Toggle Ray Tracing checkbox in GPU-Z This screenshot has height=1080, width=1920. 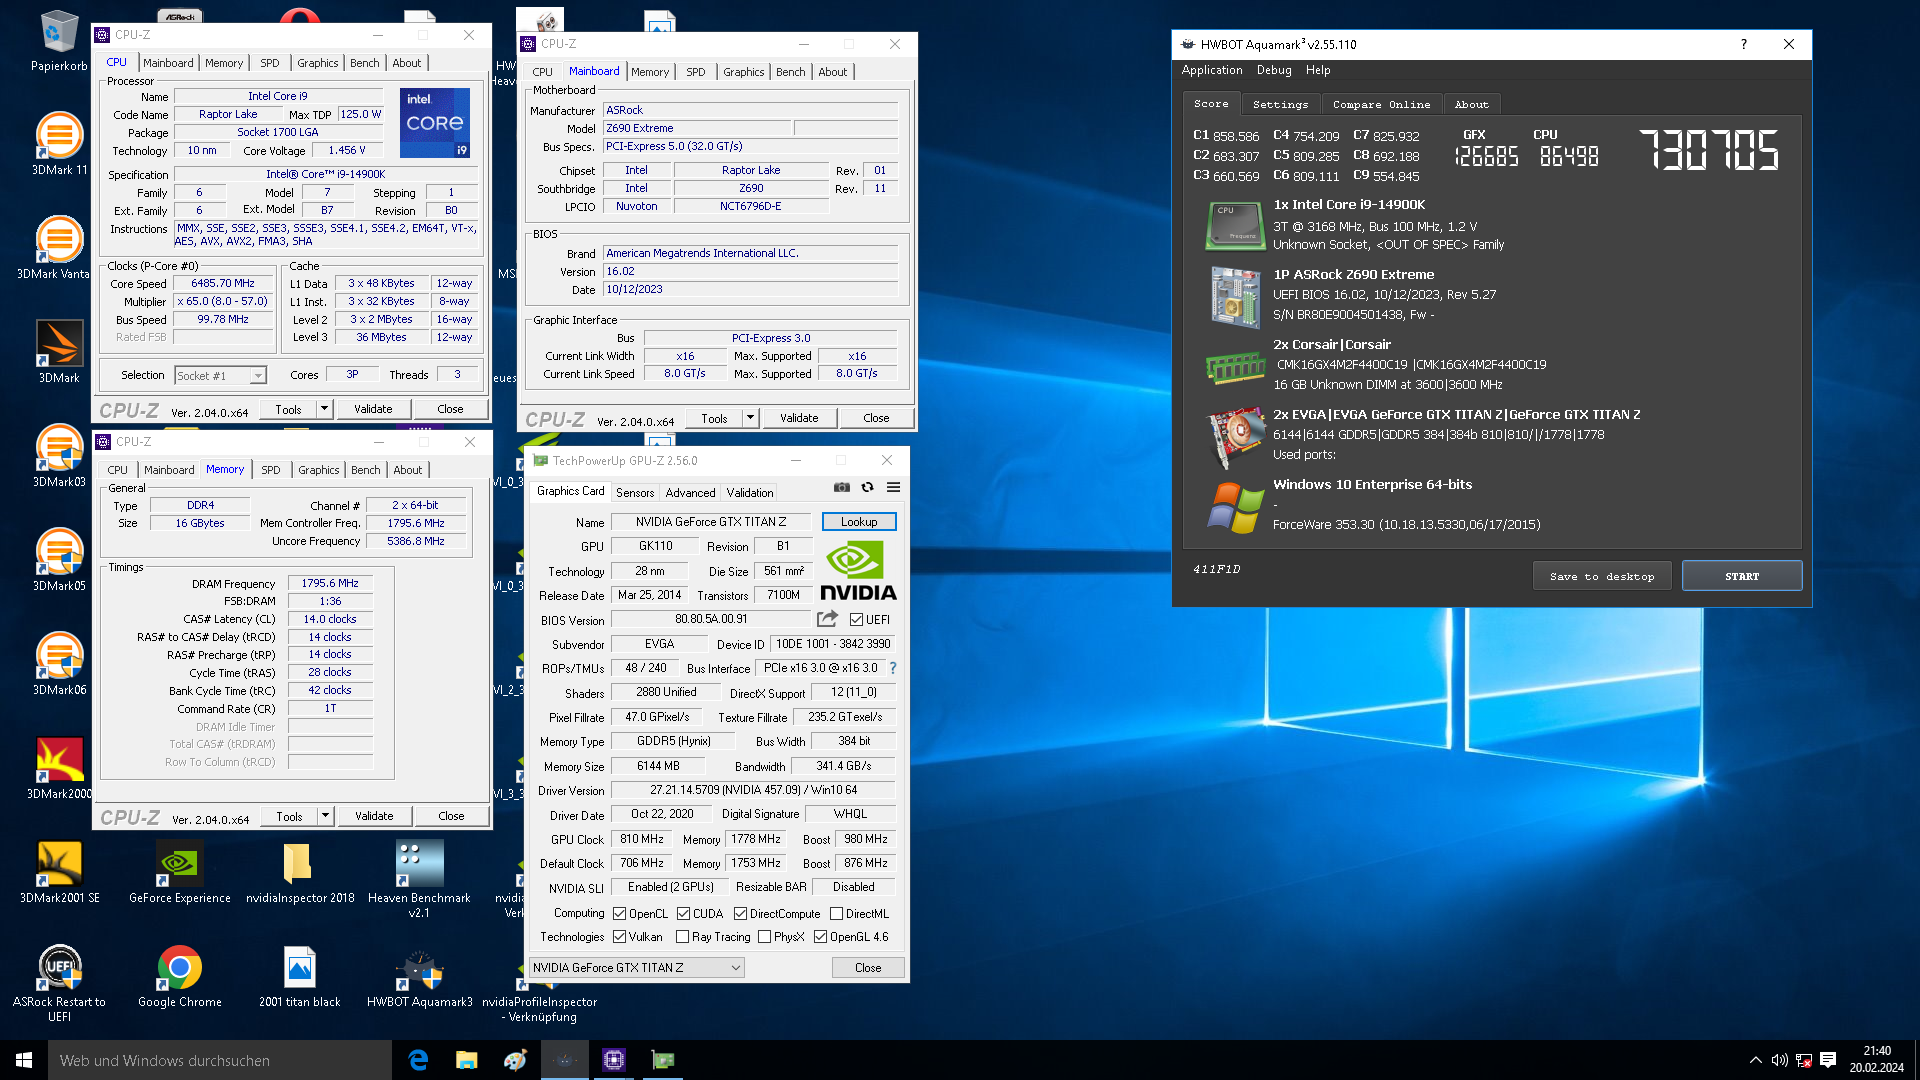coord(682,937)
